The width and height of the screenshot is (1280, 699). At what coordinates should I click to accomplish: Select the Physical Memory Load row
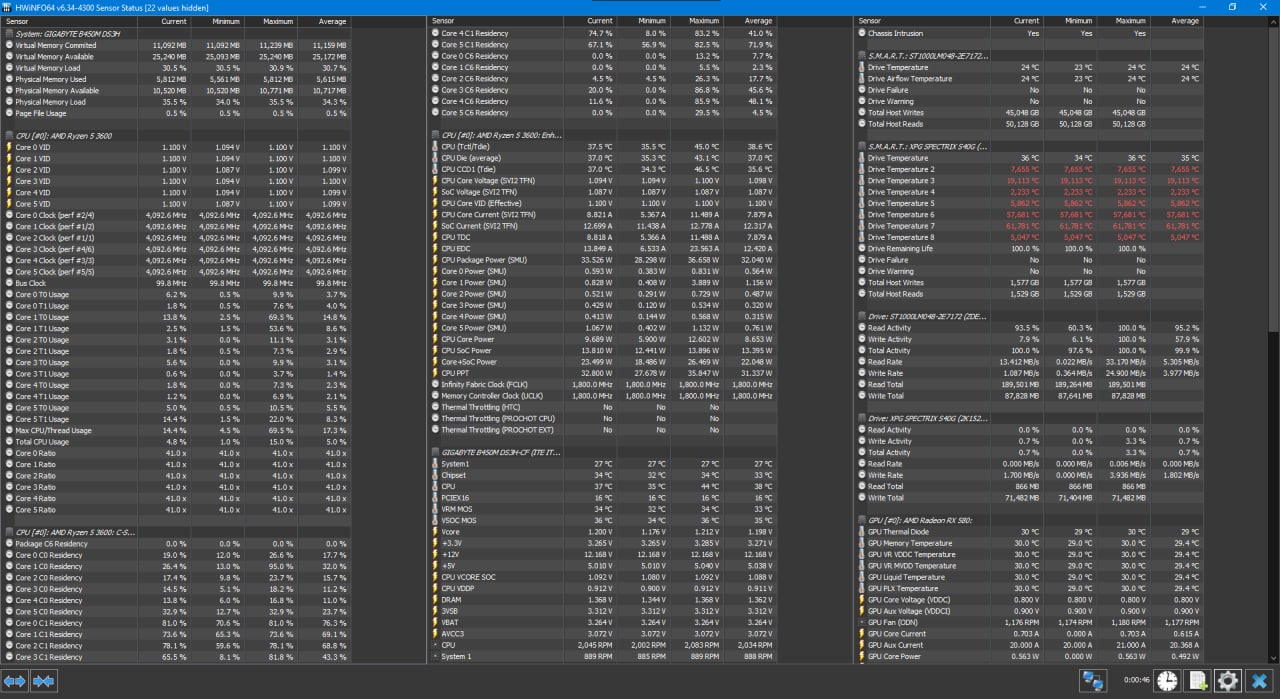tap(176, 102)
